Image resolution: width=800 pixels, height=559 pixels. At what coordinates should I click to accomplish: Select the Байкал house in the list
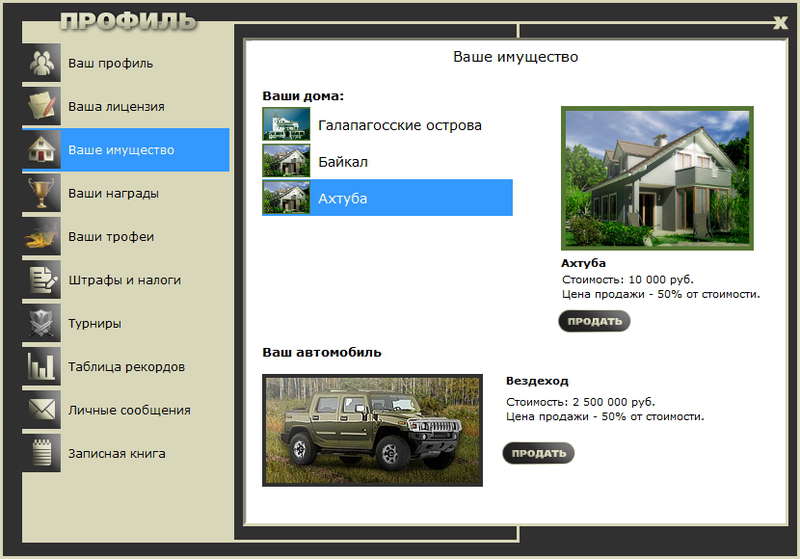point(387,161)
